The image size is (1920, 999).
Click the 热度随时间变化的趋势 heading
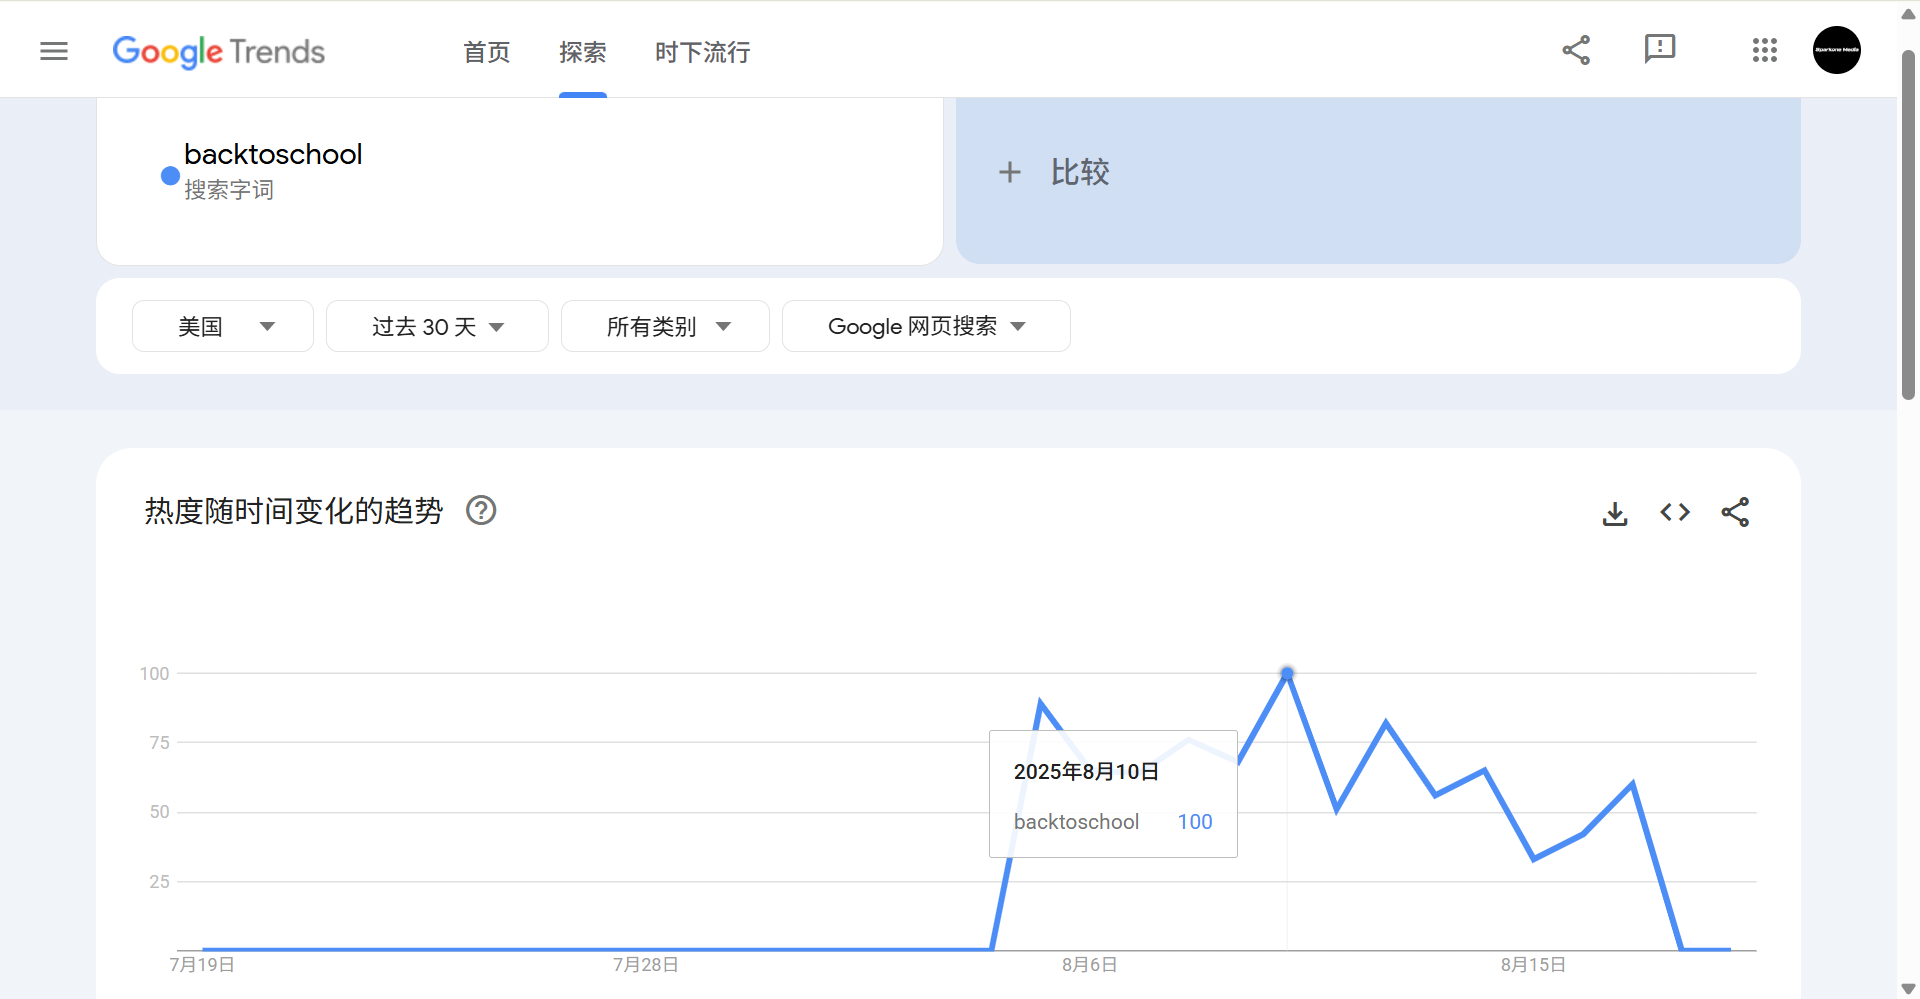(294, 511)
